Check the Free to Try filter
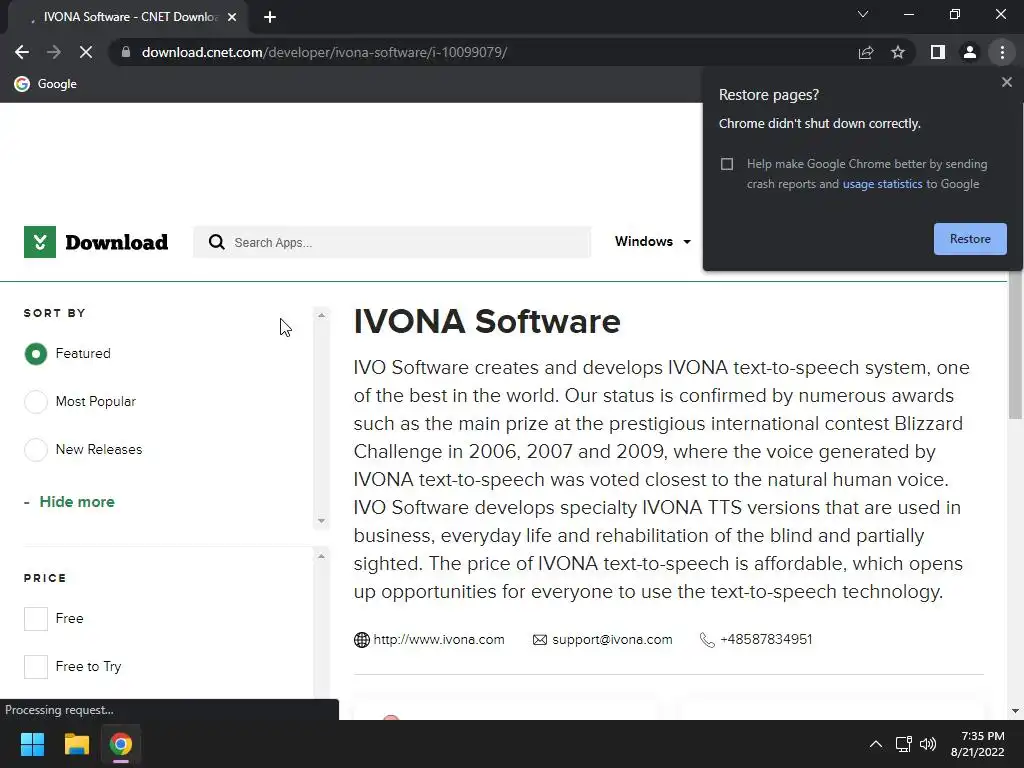Screen dimensions: 1024x768 click(x=36, y=667)
